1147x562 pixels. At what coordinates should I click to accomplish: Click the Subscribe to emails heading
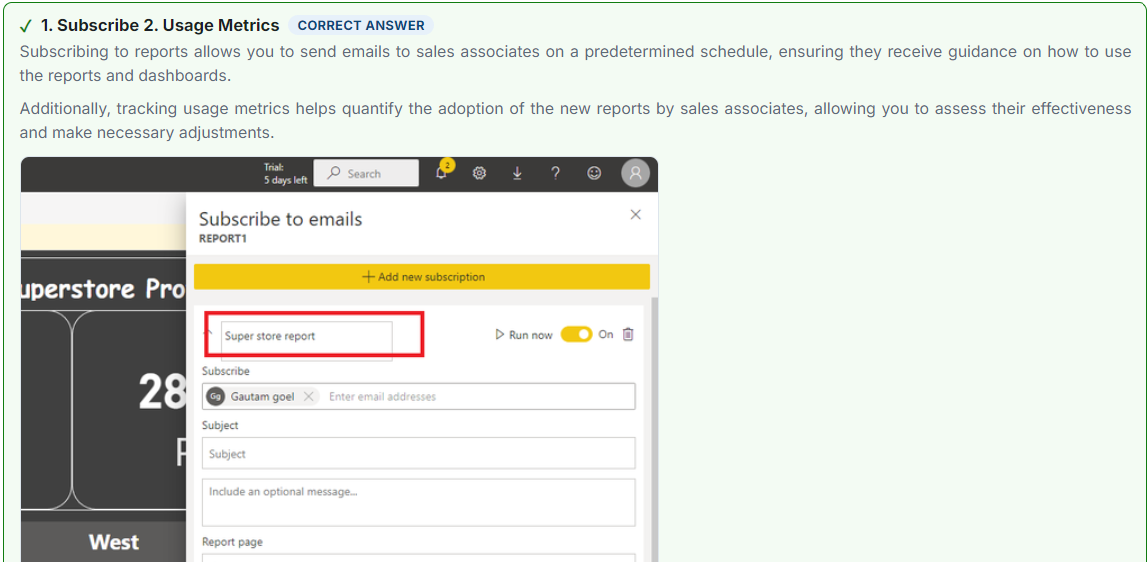pyautogui.click(x=280, y=219)
